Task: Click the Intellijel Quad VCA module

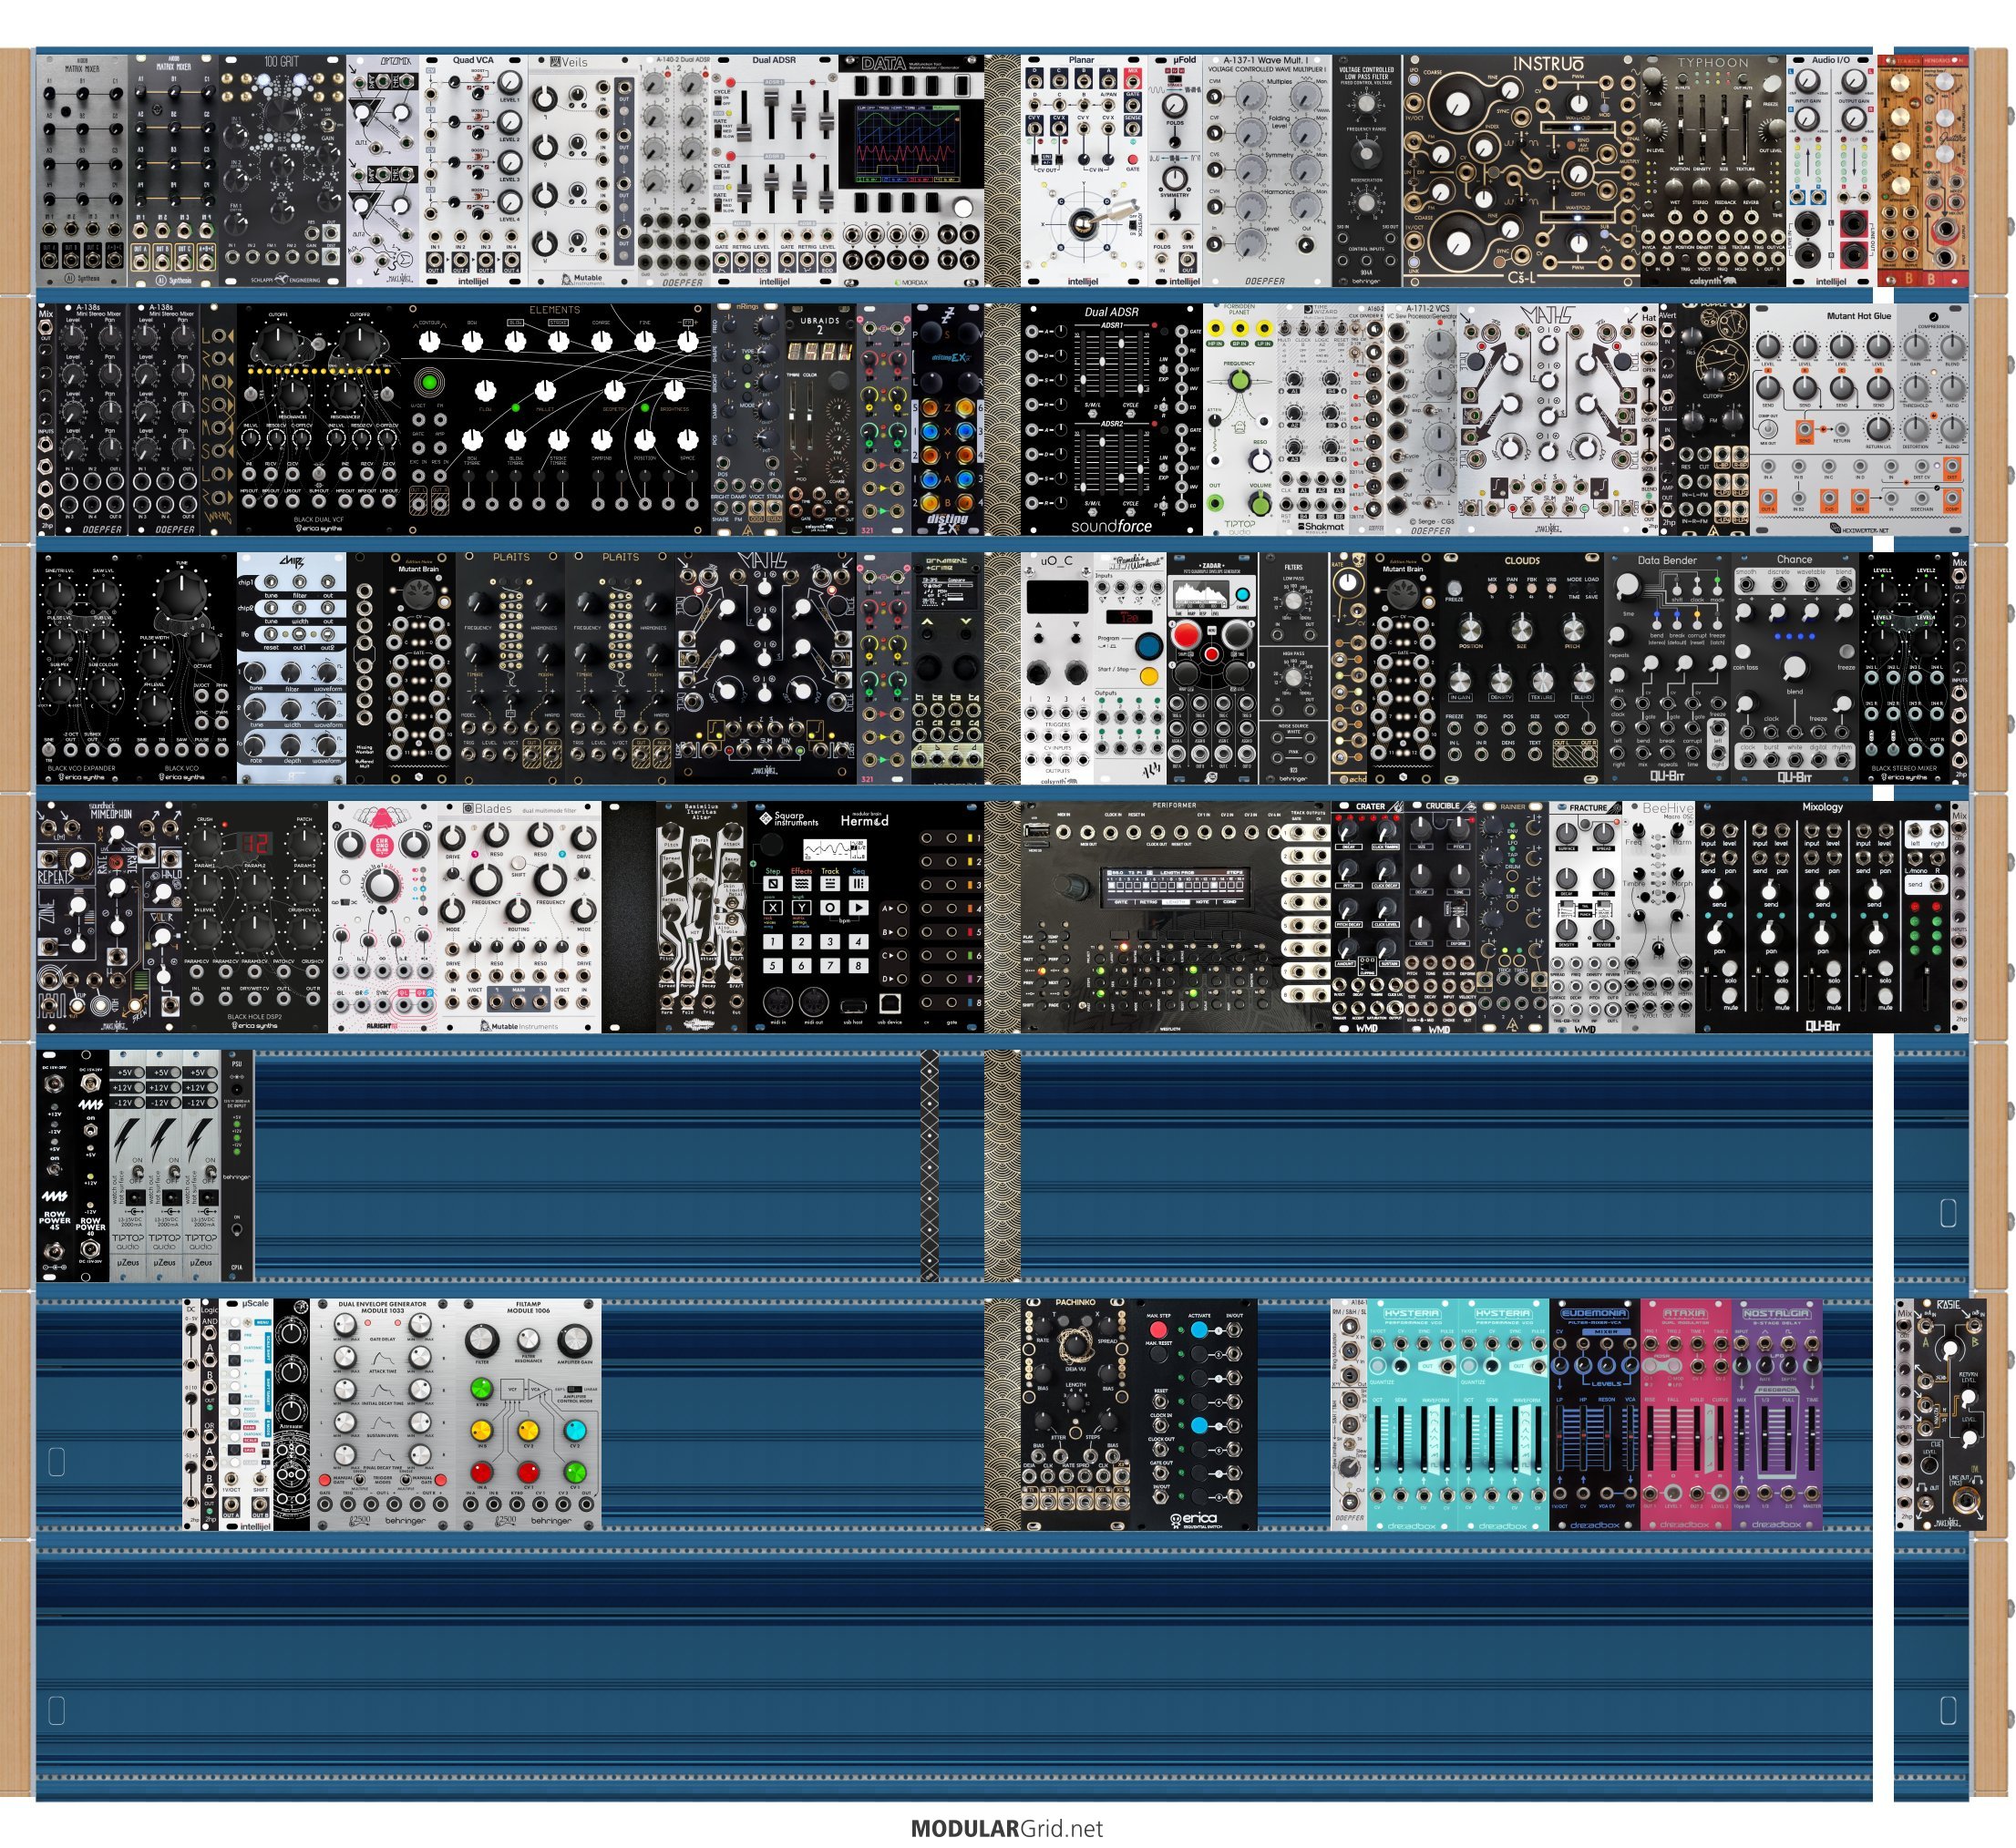Action: point(474,170)
